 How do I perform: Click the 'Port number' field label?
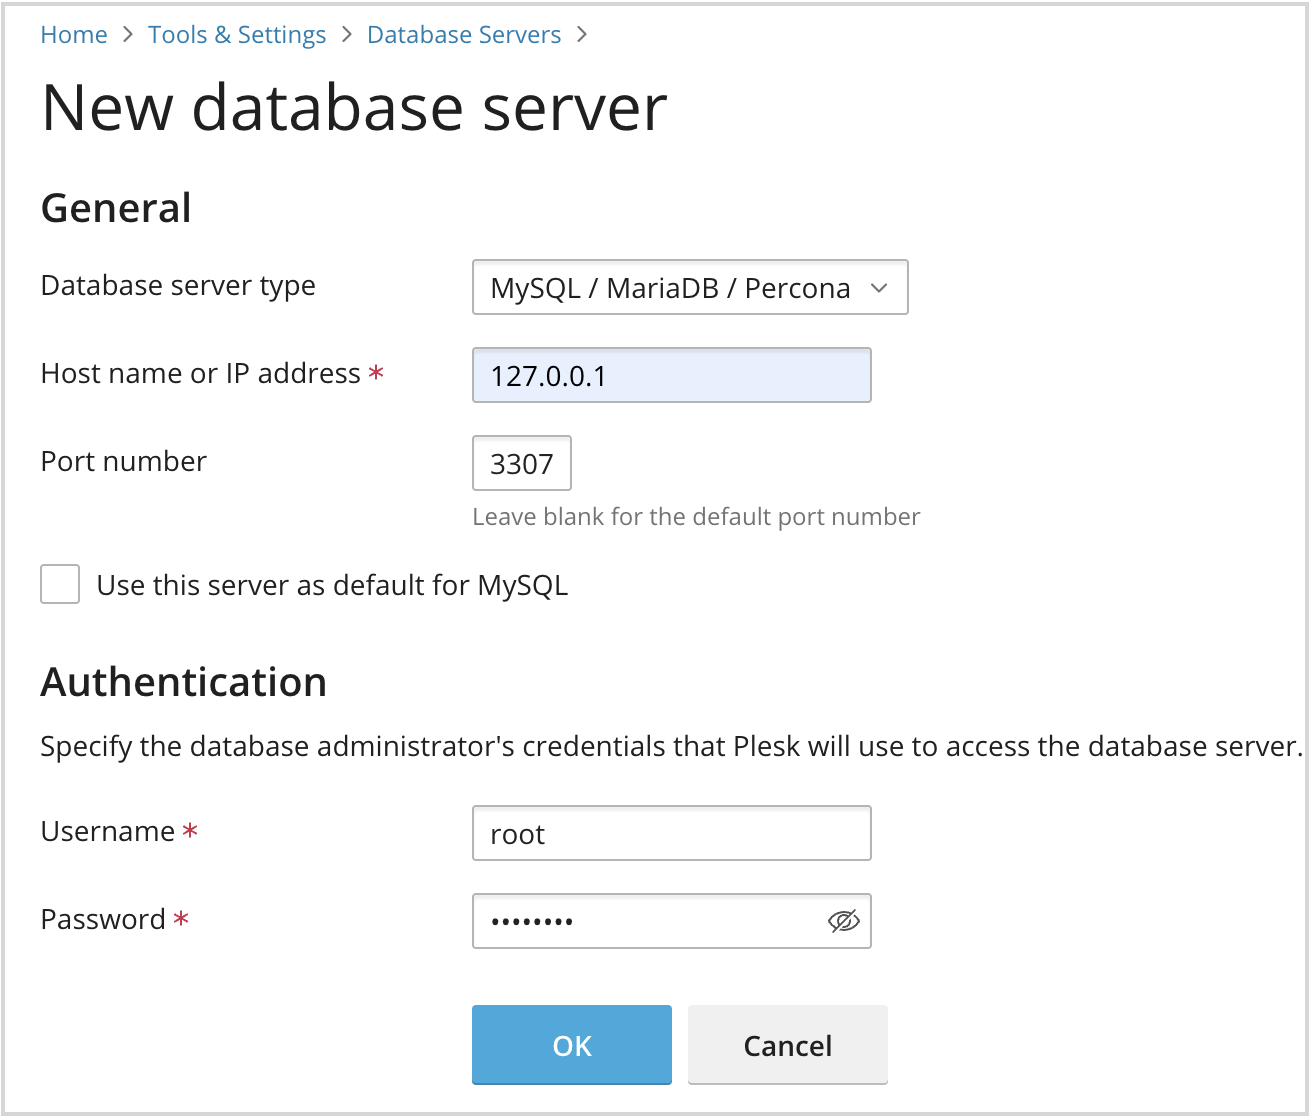[123, 462]
